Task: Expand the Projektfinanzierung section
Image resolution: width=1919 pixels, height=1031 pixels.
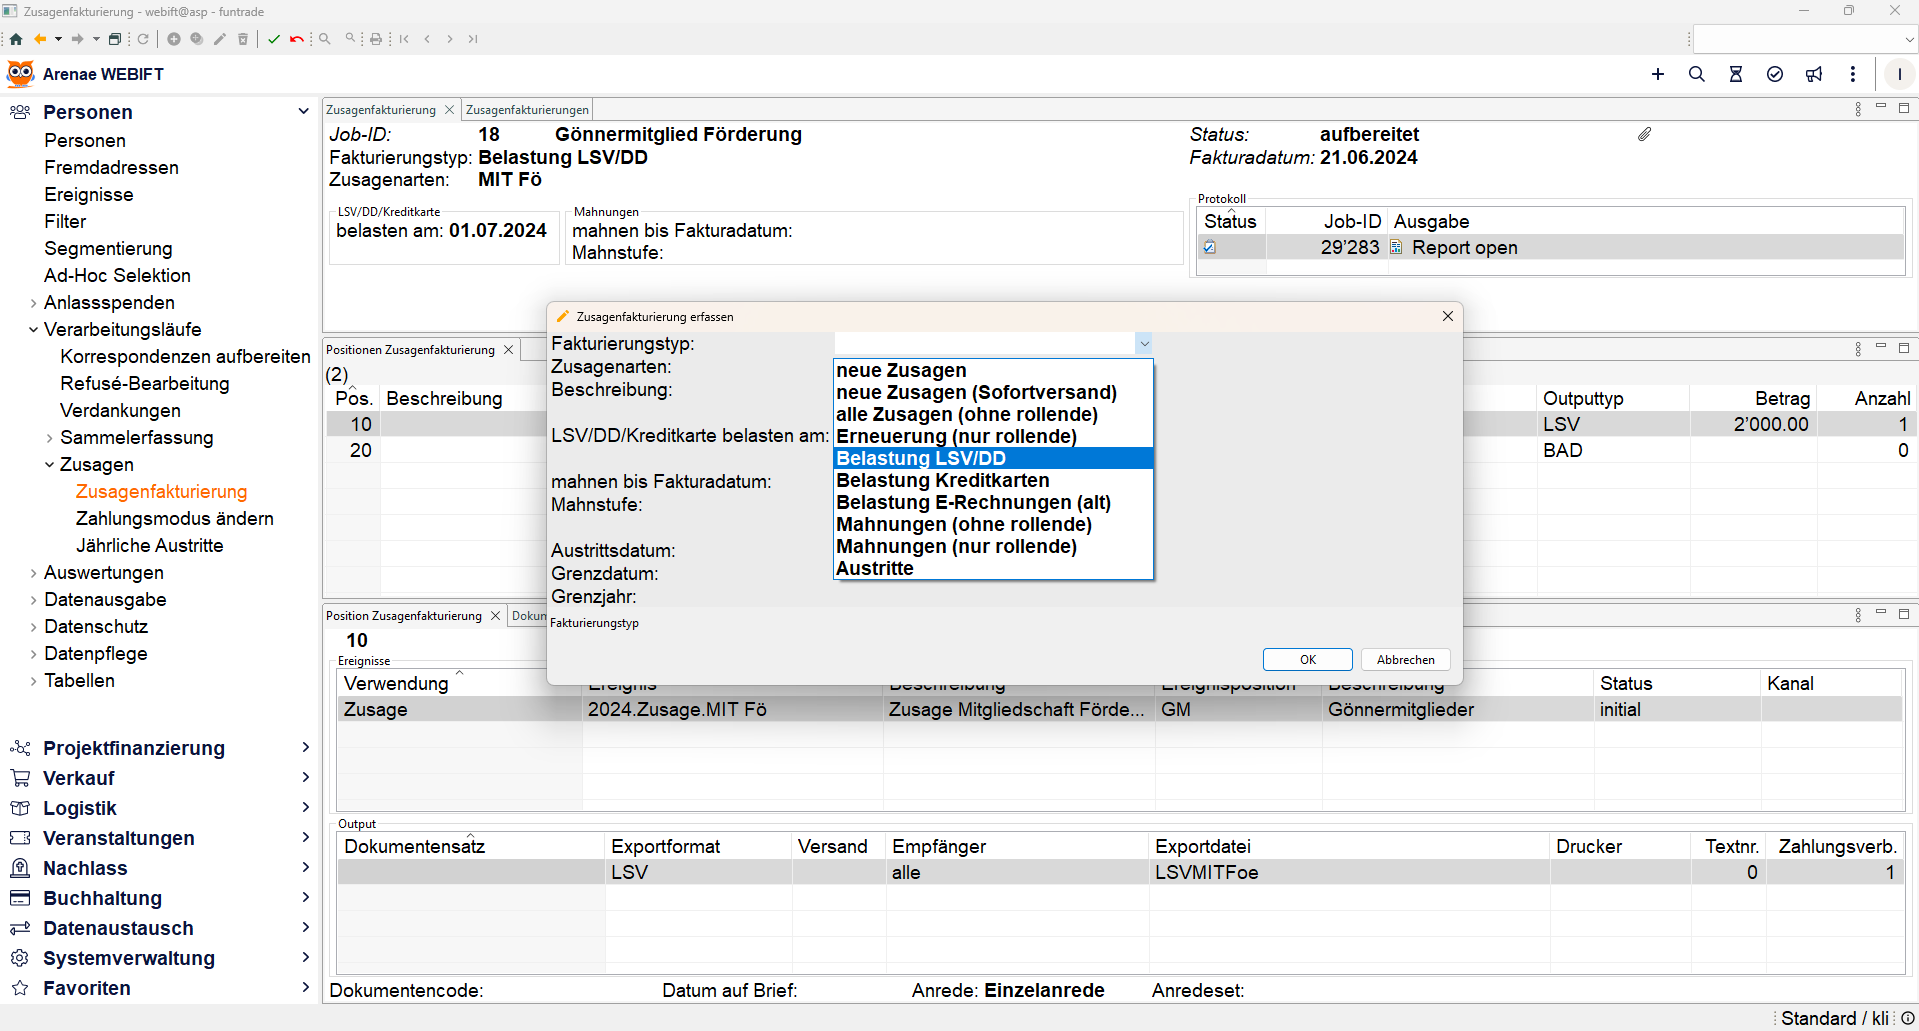Action: tap(305, 748)
